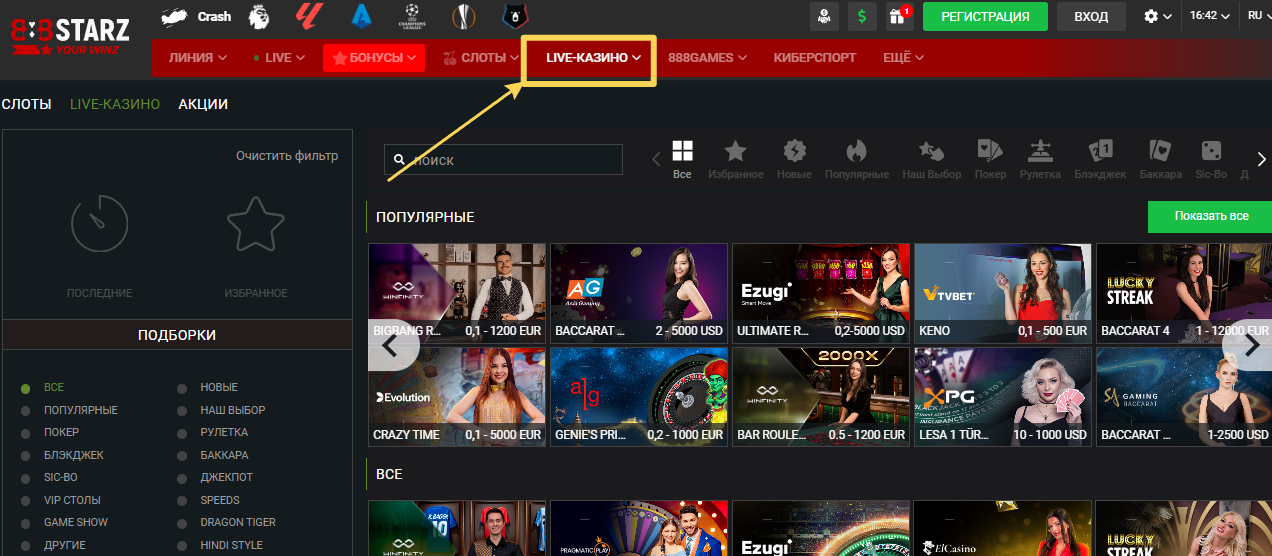The image size is (1272, 556).
Task: Open the КИБЕРСПОРТ menu item
Action: pyautogui.click(x=814, y=58)
